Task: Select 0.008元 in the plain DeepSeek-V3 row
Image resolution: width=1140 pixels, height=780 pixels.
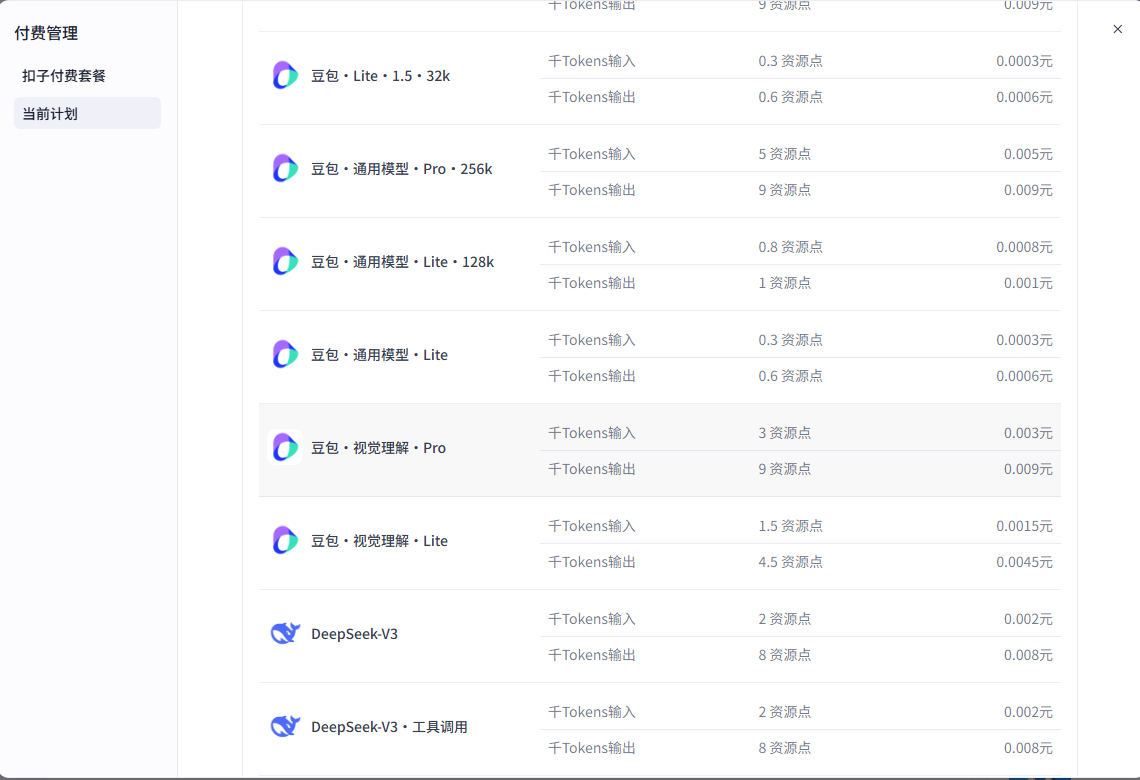Action: (1028, 656)
